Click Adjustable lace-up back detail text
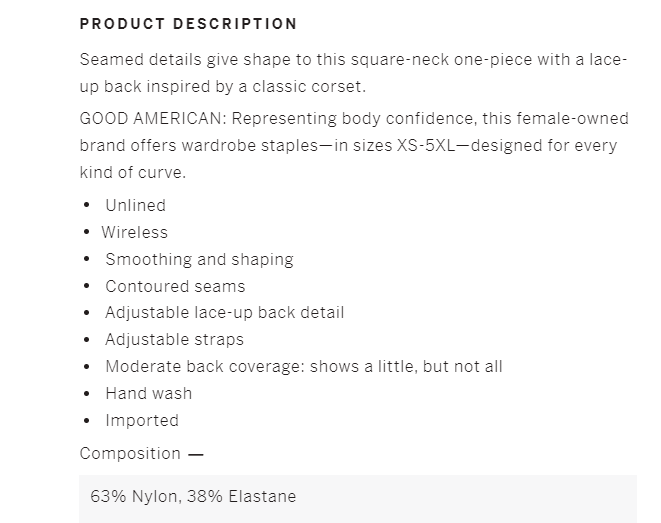Image resolution: width=661 pixels, height=523 pixels. (225, 313)
